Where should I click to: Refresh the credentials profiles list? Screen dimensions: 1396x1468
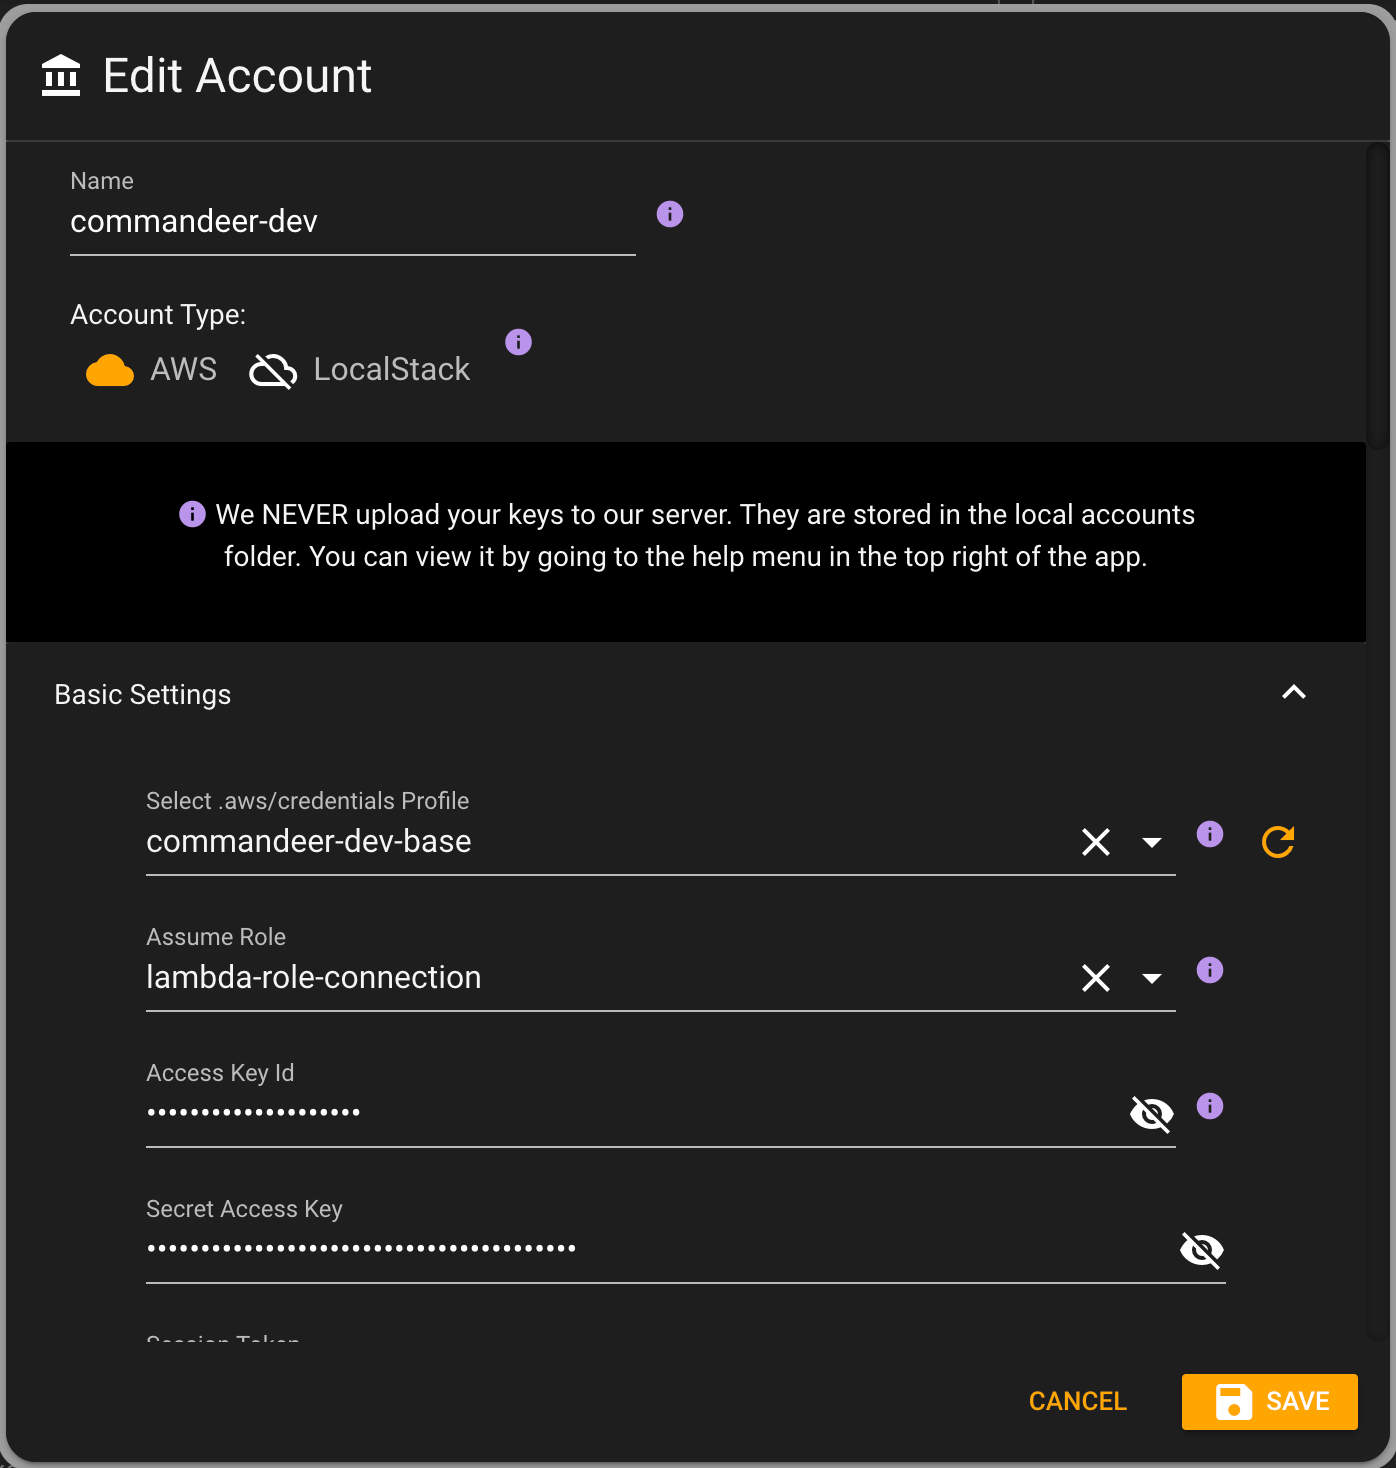(x=1278, y=842)
